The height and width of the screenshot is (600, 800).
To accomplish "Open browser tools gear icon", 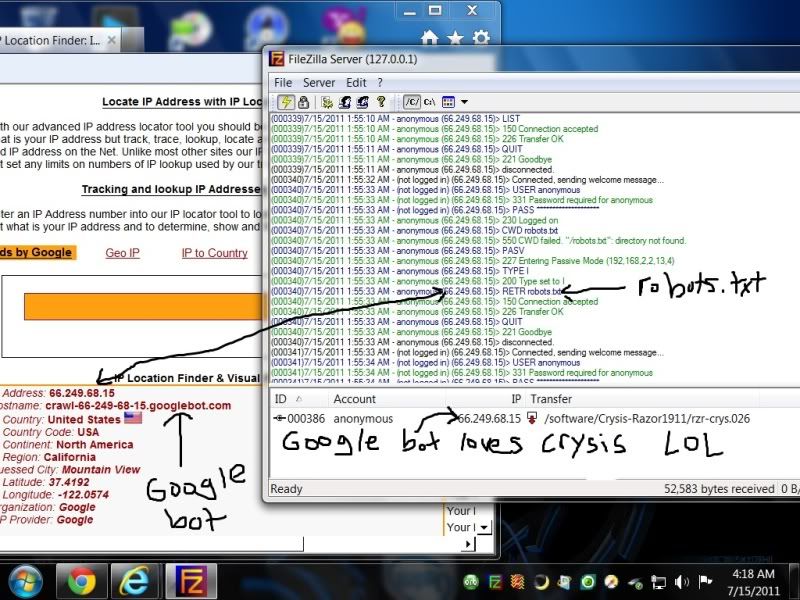I will click(481, 38).
